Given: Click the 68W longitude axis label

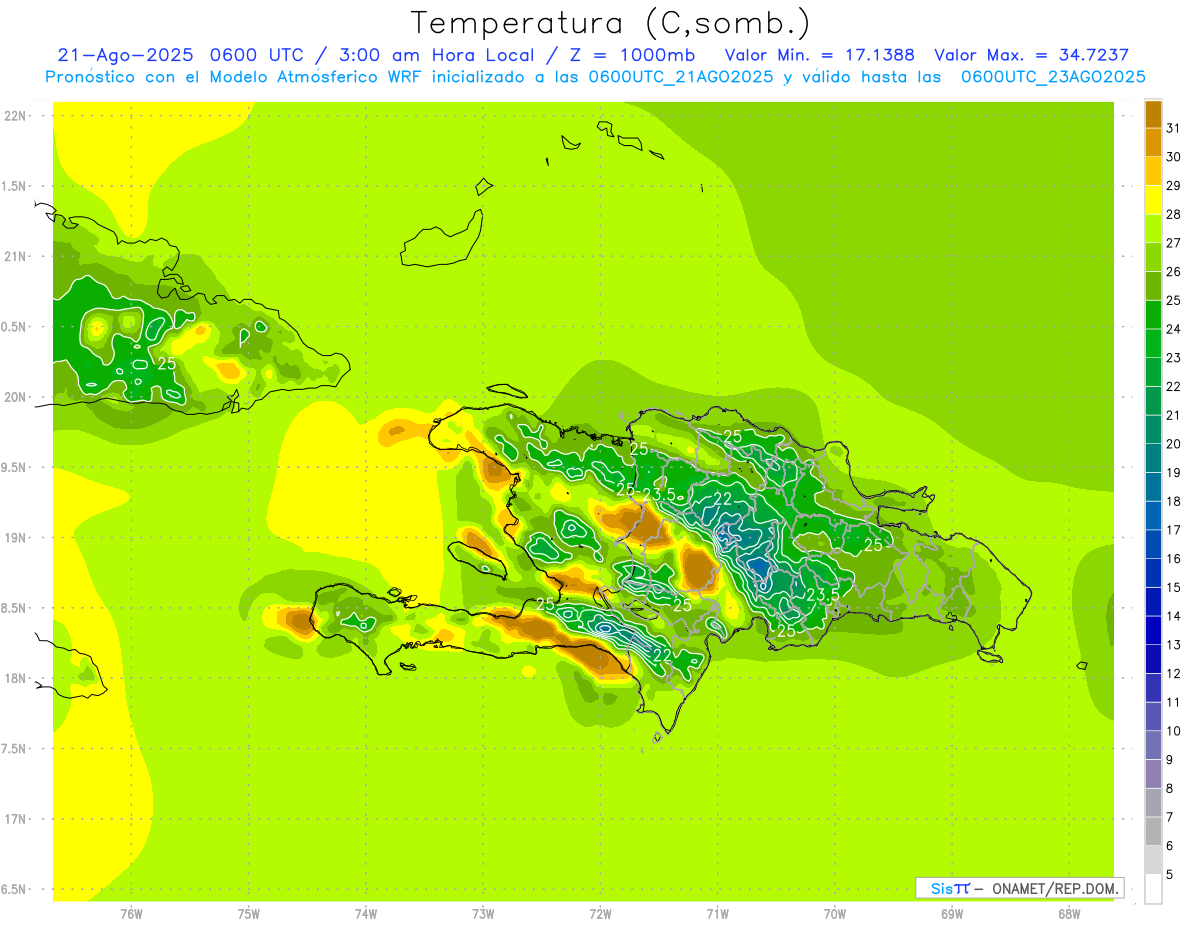Looking at the screenshot, I should tap(1069, 914).
